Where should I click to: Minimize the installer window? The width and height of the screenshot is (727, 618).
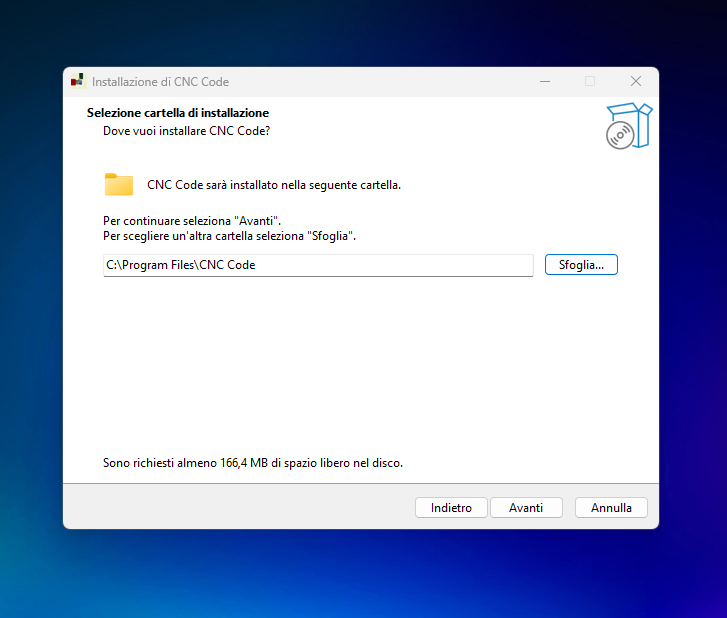point(545,82)
